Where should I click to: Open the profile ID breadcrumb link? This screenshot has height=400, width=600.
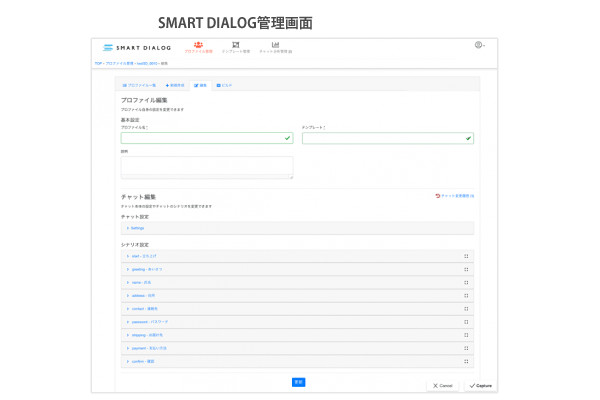(147, 64)
